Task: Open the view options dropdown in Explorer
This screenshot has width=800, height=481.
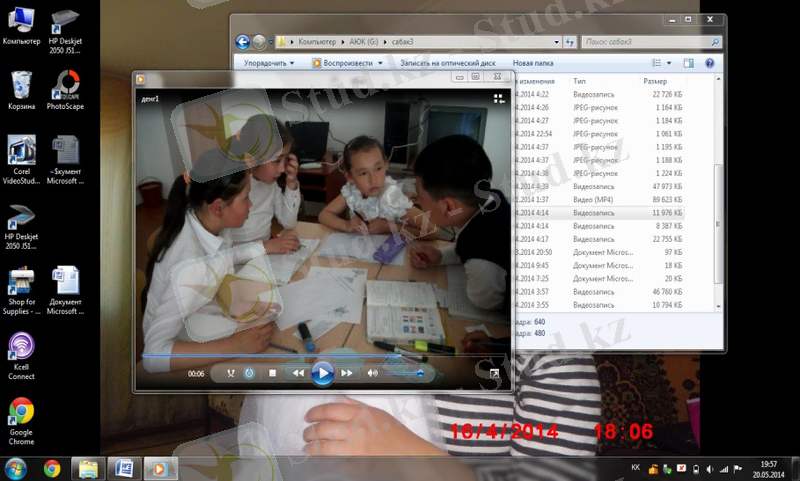Action: (672, 63)
